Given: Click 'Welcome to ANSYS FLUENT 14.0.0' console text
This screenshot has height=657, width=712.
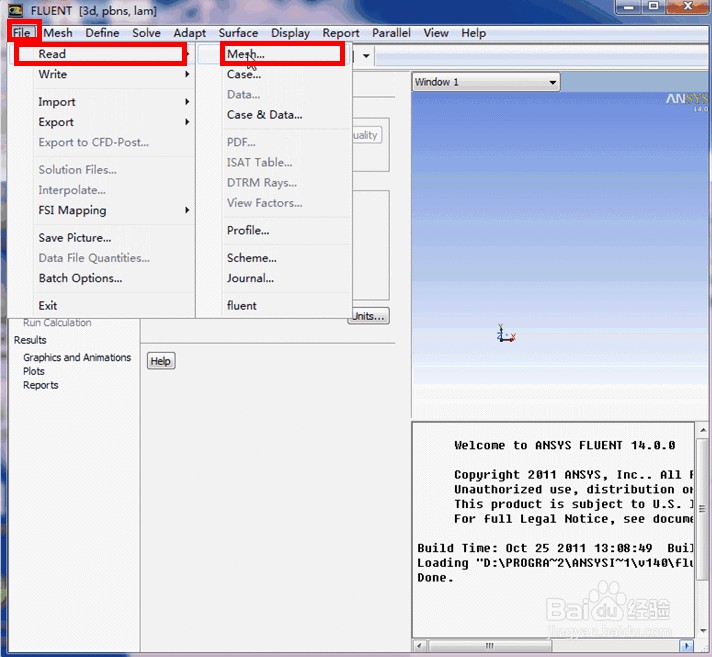Looking at the screenshot, I should point(564,445).
